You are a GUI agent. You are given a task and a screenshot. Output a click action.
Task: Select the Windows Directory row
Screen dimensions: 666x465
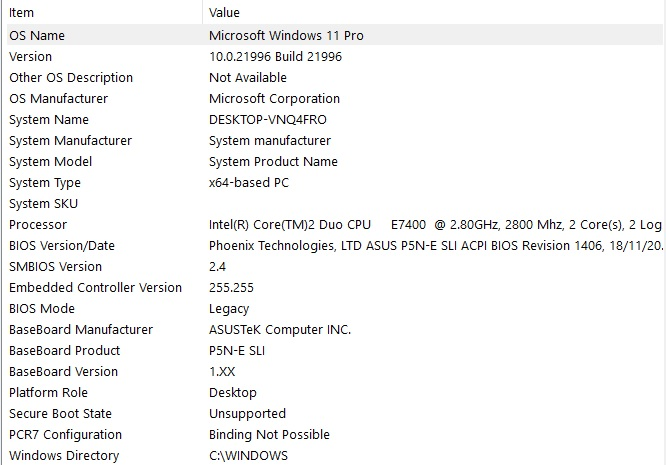tap(335, 456)
